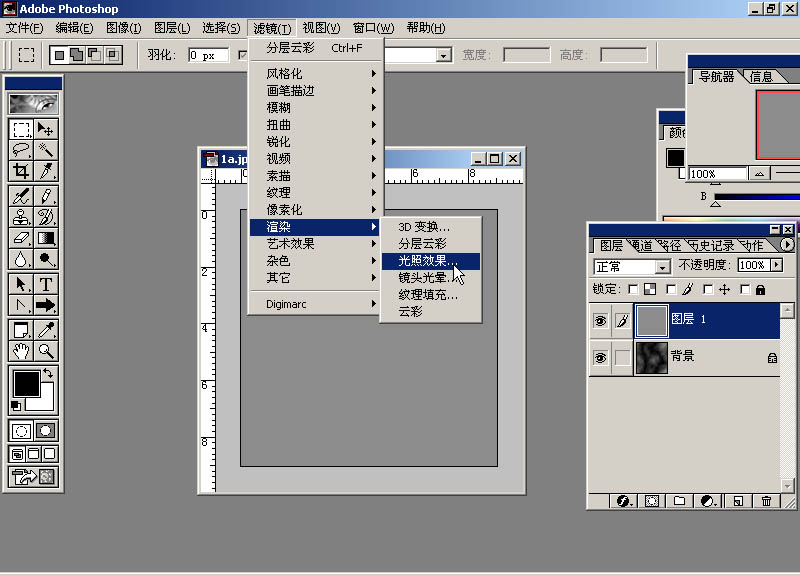Select the Magic Wand tool

[x=45, y=150]
